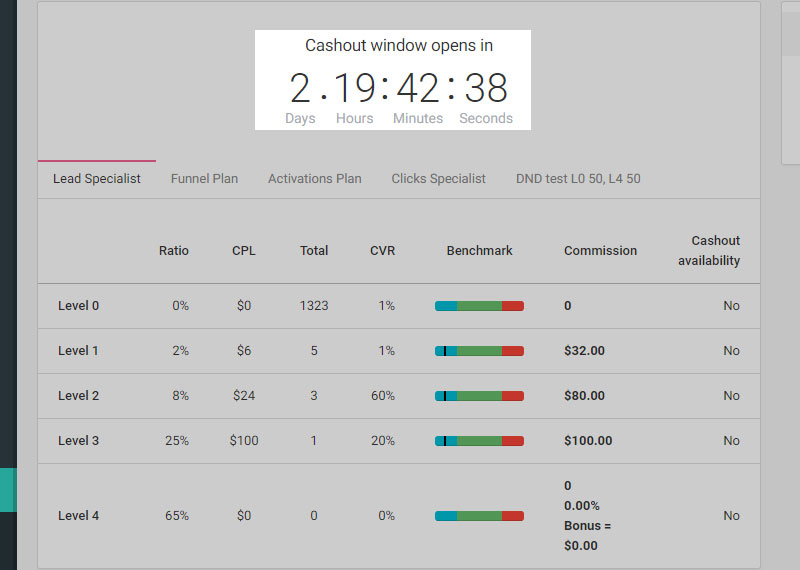Screen dimensions: 800x570
Task: Switch to the Funnel Plan tab
Action: (204, 179)
